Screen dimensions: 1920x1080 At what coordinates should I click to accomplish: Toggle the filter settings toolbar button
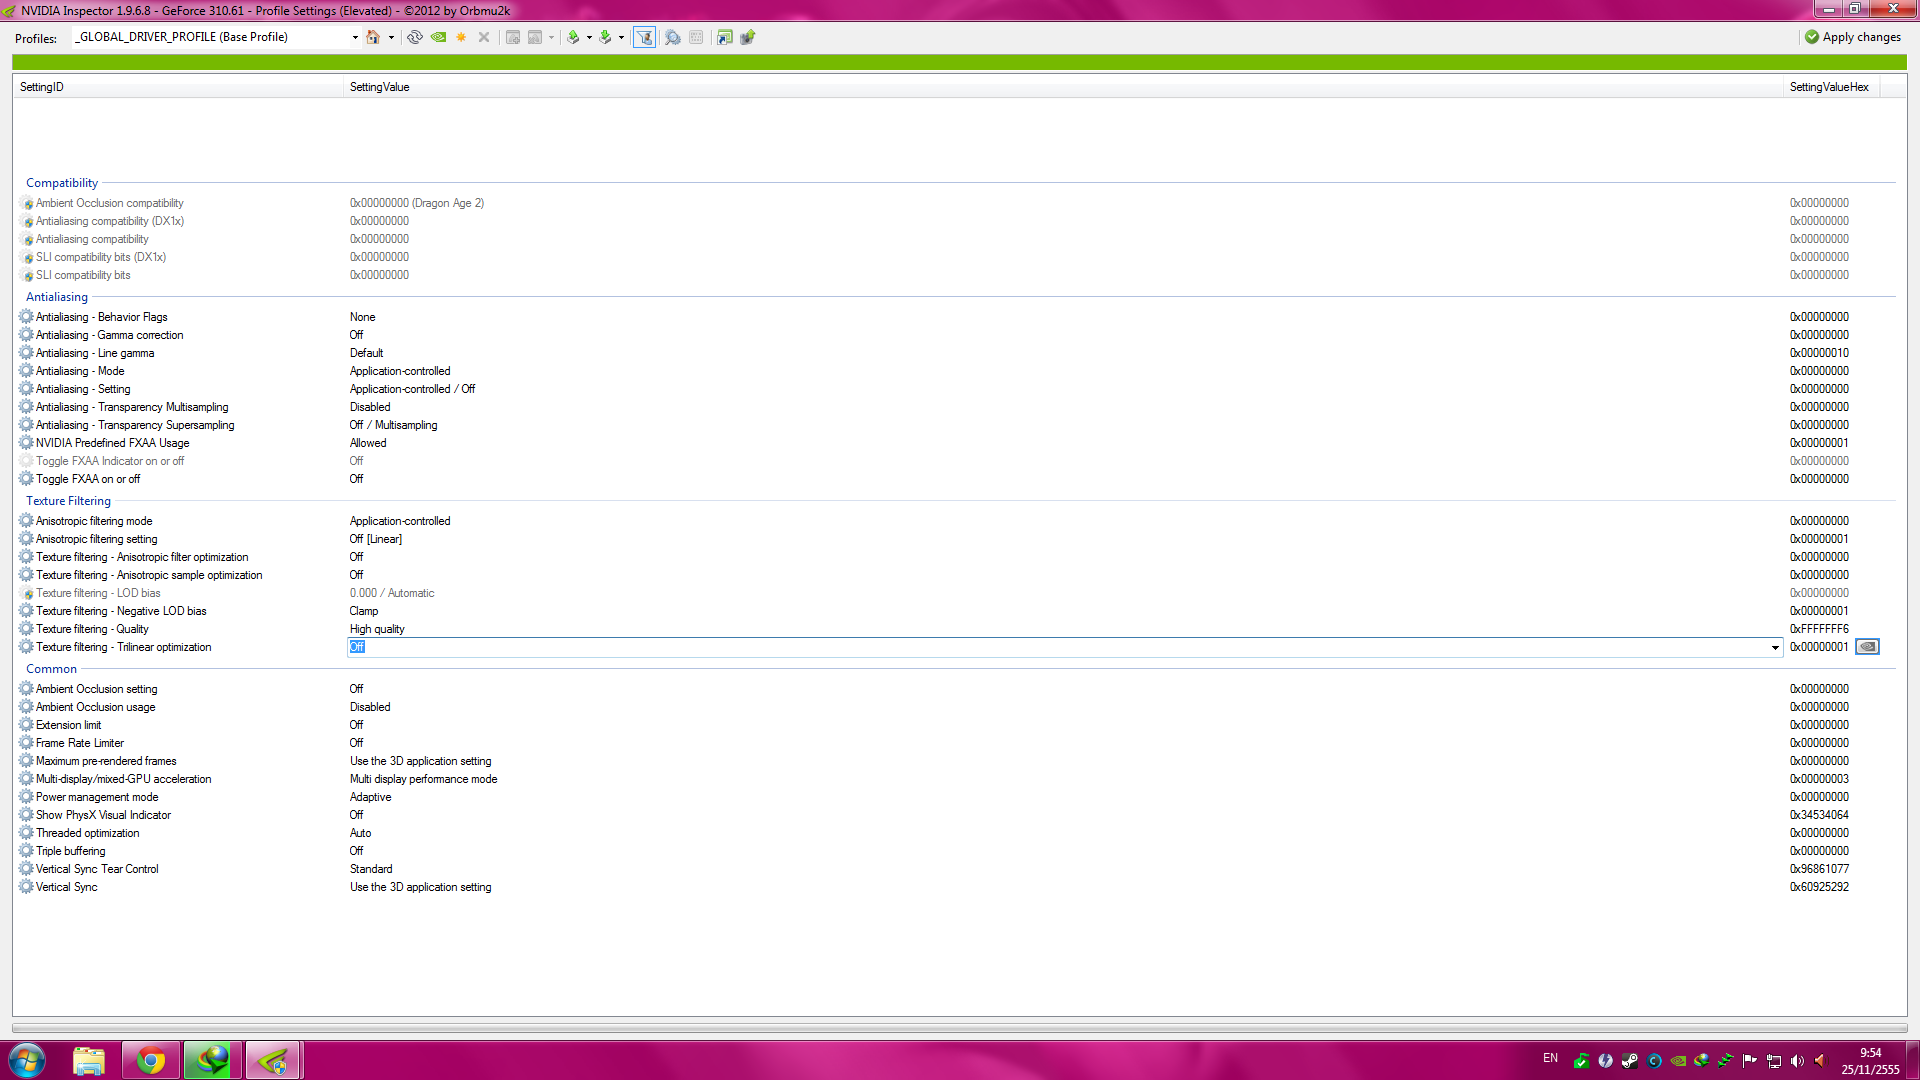coord(645,38)
